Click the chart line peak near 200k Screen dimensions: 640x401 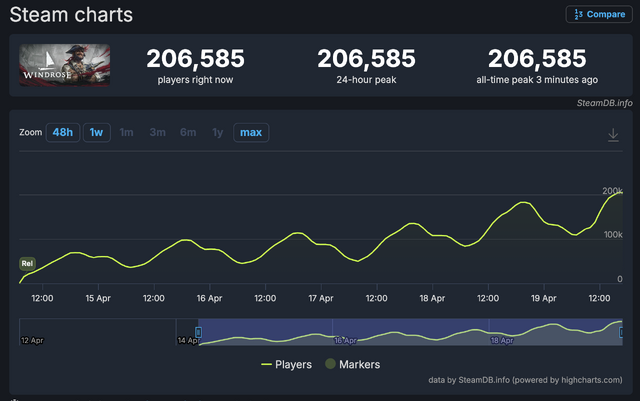619,192
